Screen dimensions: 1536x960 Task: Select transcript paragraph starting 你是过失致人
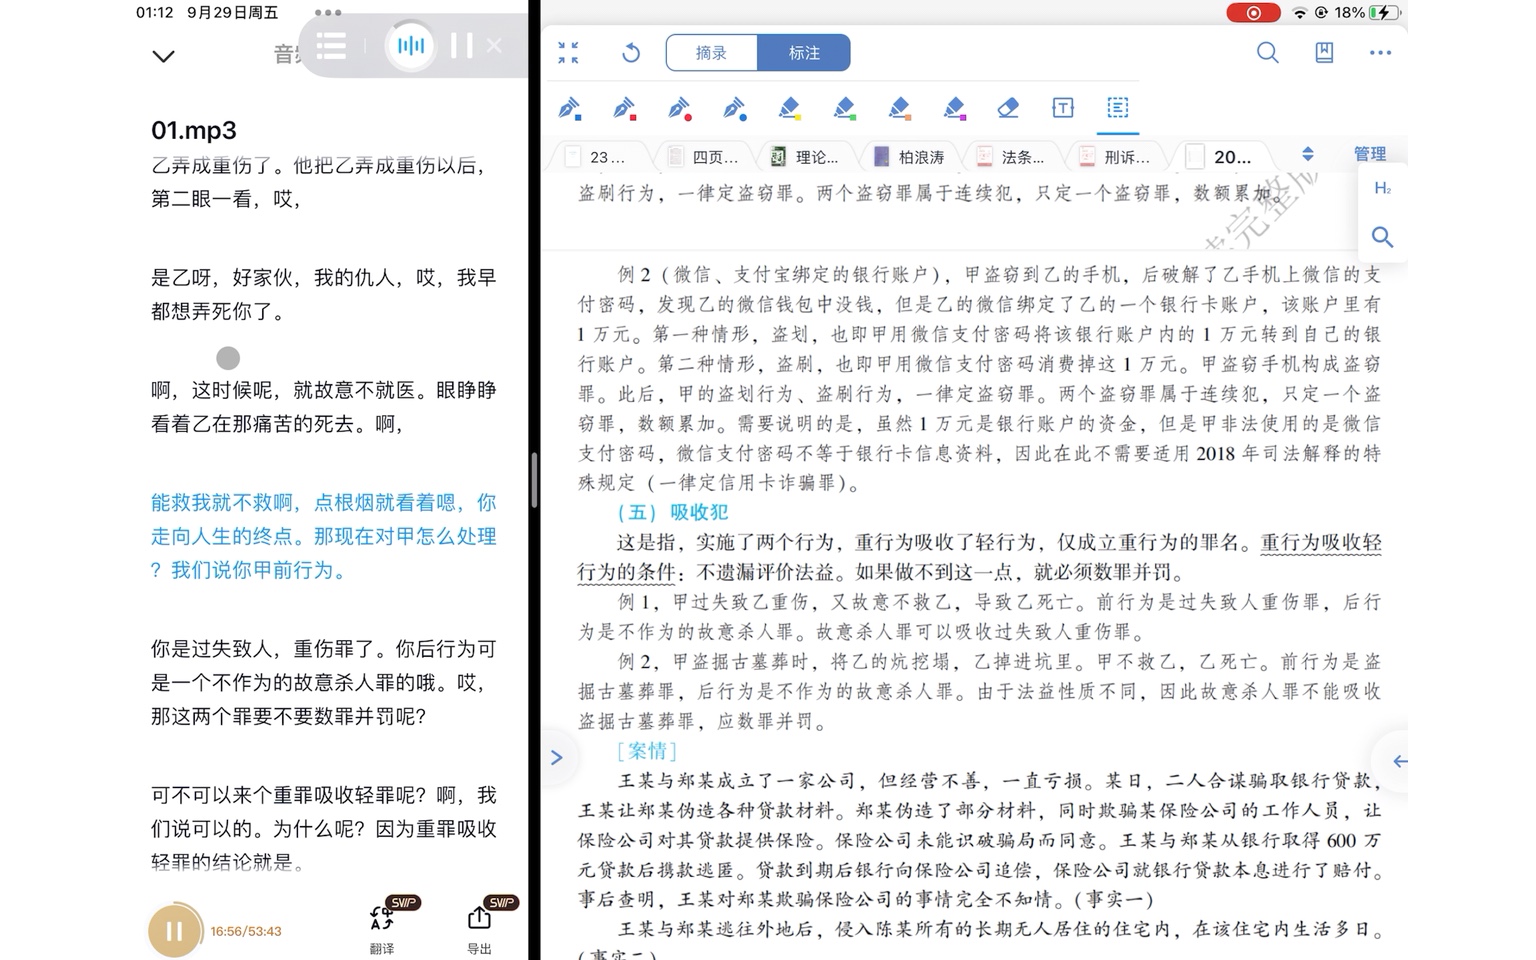[x=323, y=682]
